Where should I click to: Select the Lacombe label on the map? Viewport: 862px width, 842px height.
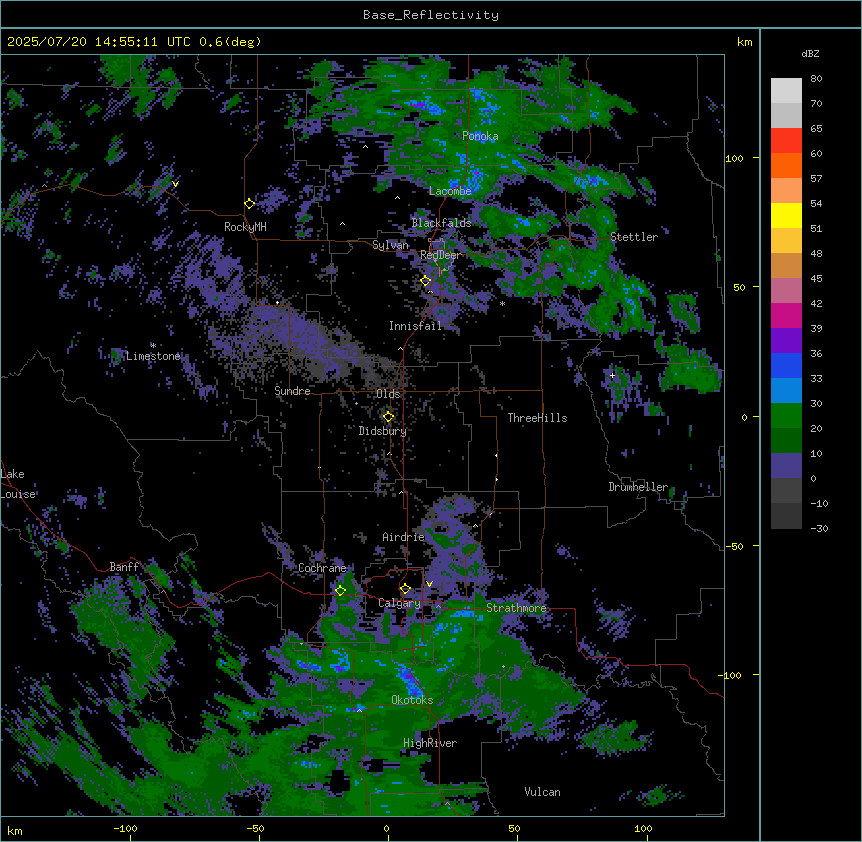pyautogui.click(x=450, y=191)
